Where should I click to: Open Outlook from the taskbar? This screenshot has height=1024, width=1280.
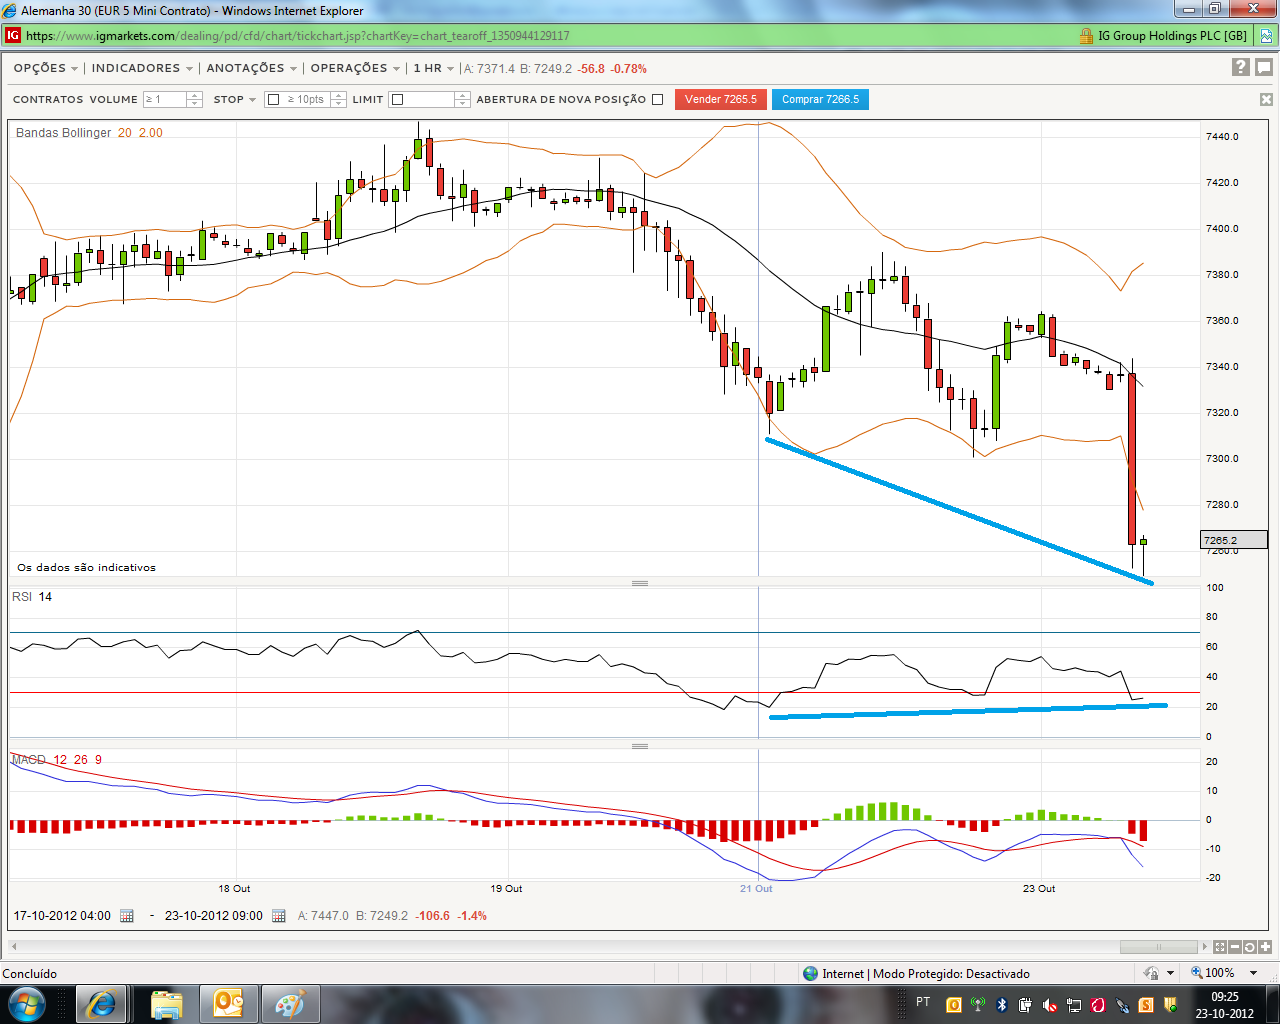click(229, 1003)
